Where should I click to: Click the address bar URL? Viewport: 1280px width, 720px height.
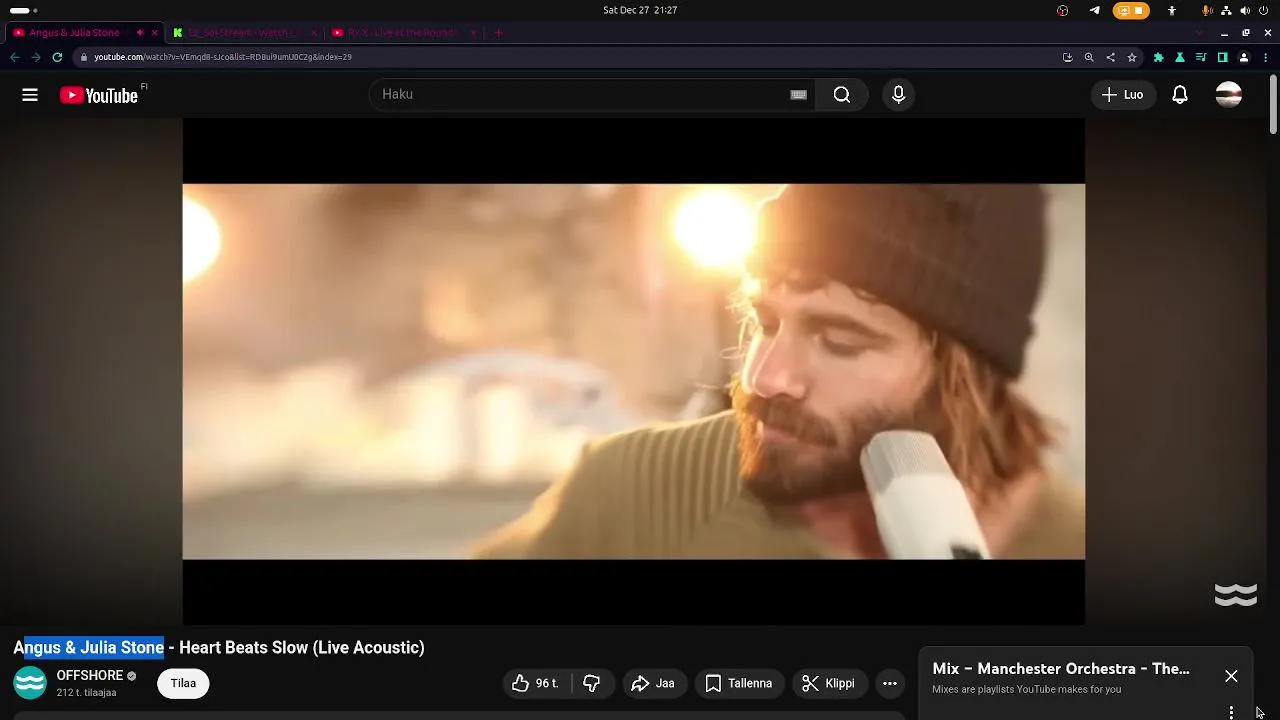(223, 57)
